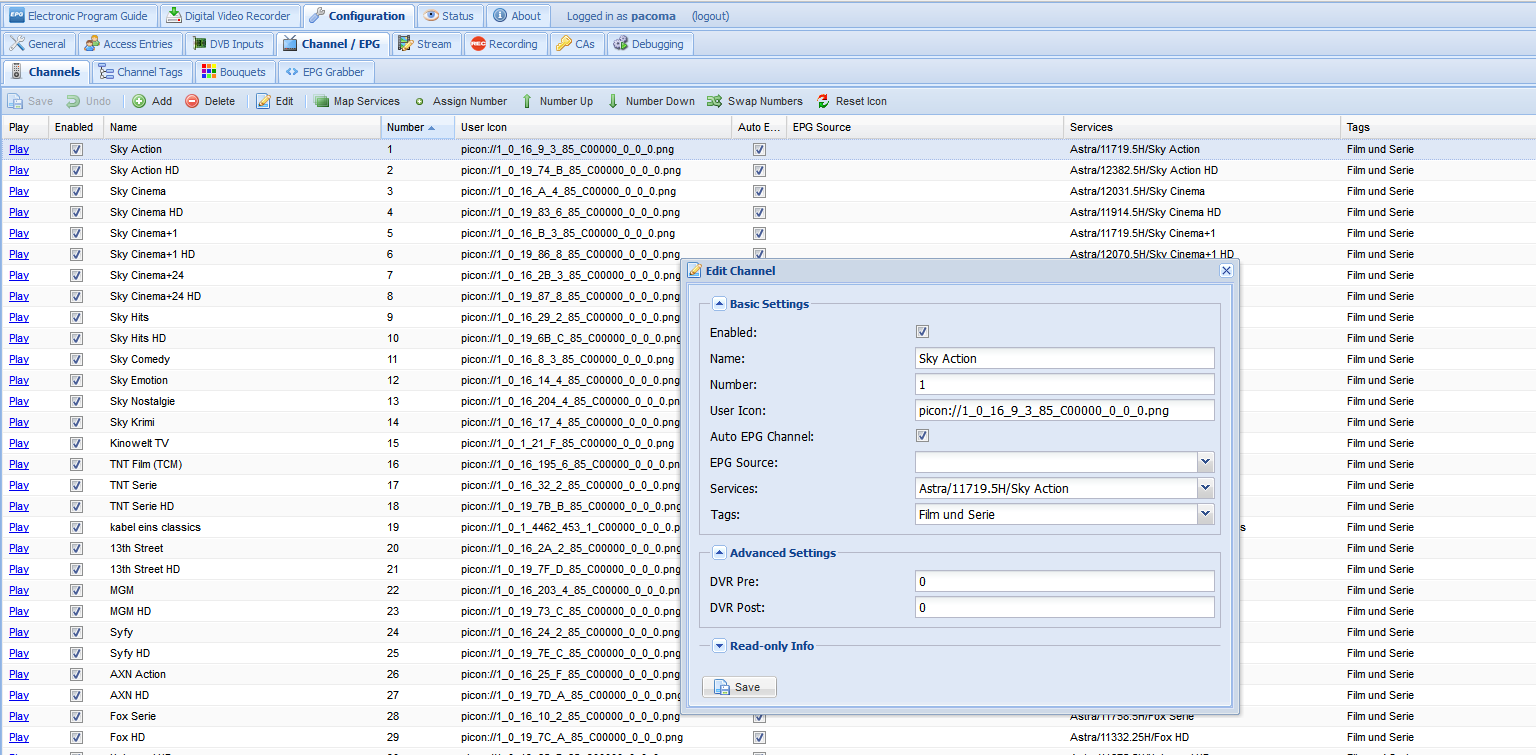Open the Access Entries tab
Image resolution: width=1536 pixels, height=755 pixels.
(129, 44)
